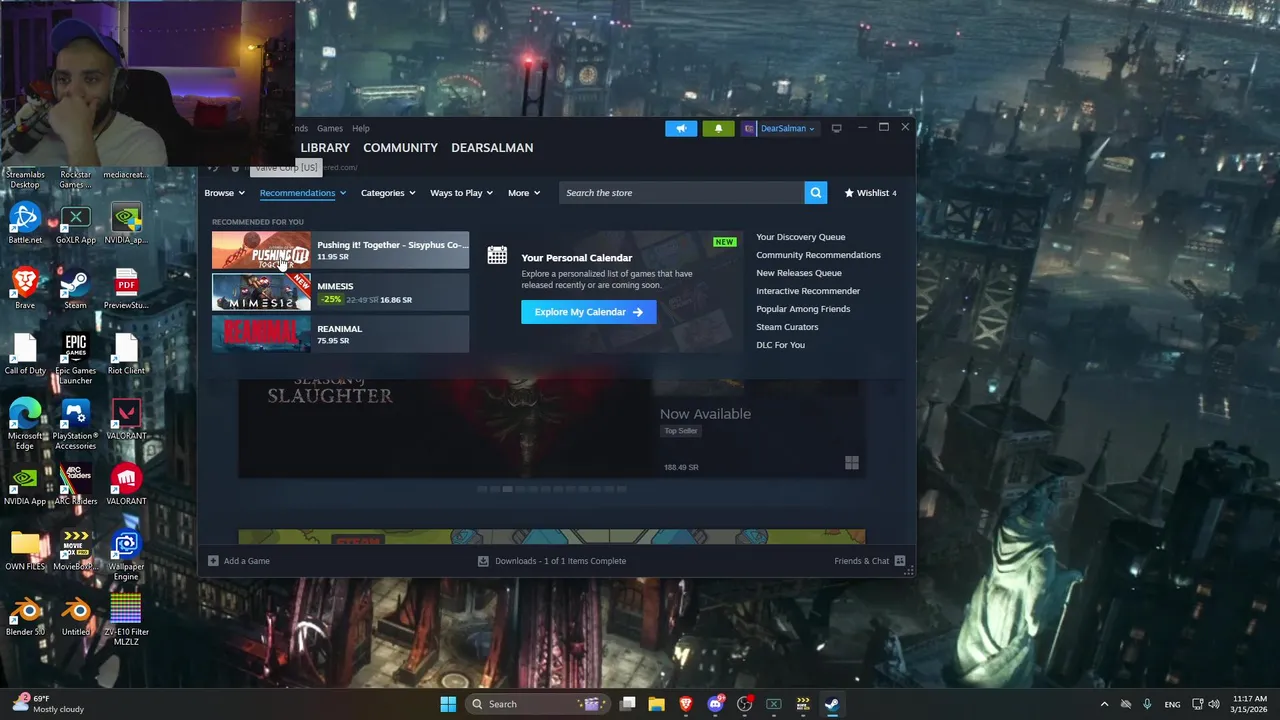The image size is (1280, 720).
Task: Select the Brave desktop shortcut
Action: (x=25, y=288)
